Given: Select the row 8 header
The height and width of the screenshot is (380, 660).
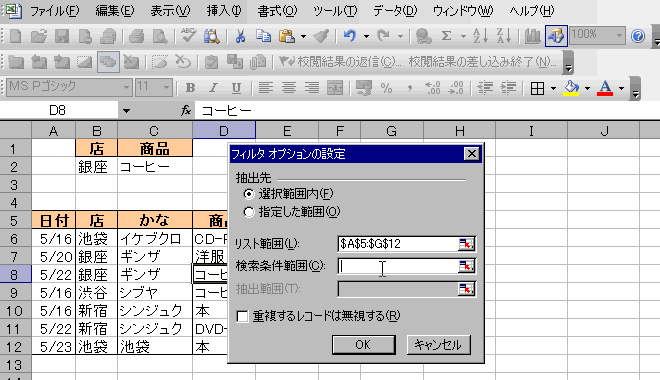Looking at the screenshot, I should (16, 275).
